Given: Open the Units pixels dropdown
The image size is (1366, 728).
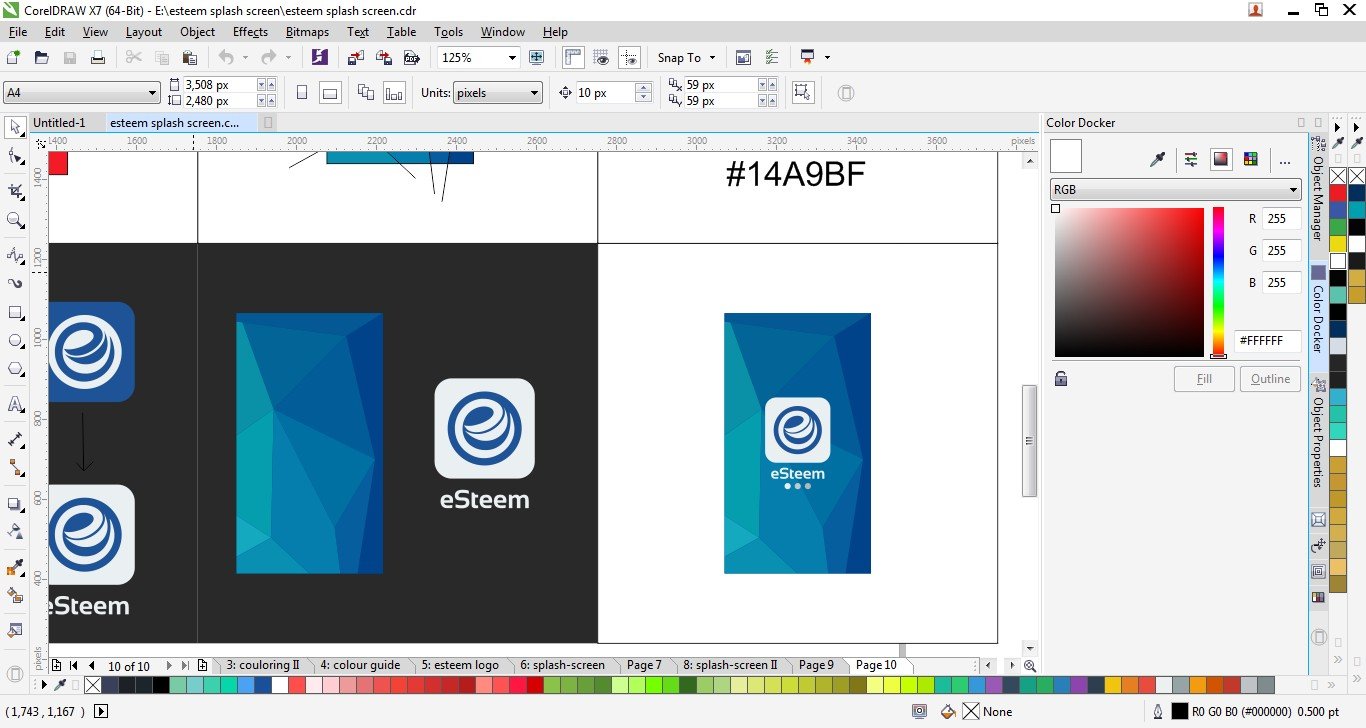Looking at the screenshot, I should (x=535, y=93).
